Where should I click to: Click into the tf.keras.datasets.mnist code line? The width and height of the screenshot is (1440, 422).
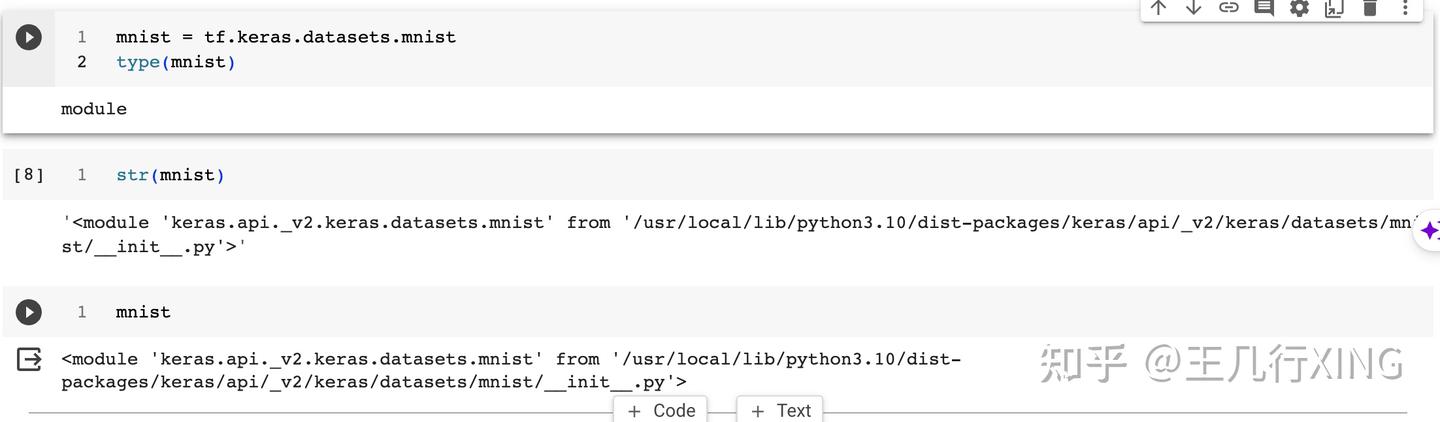[x=285, y=37]
